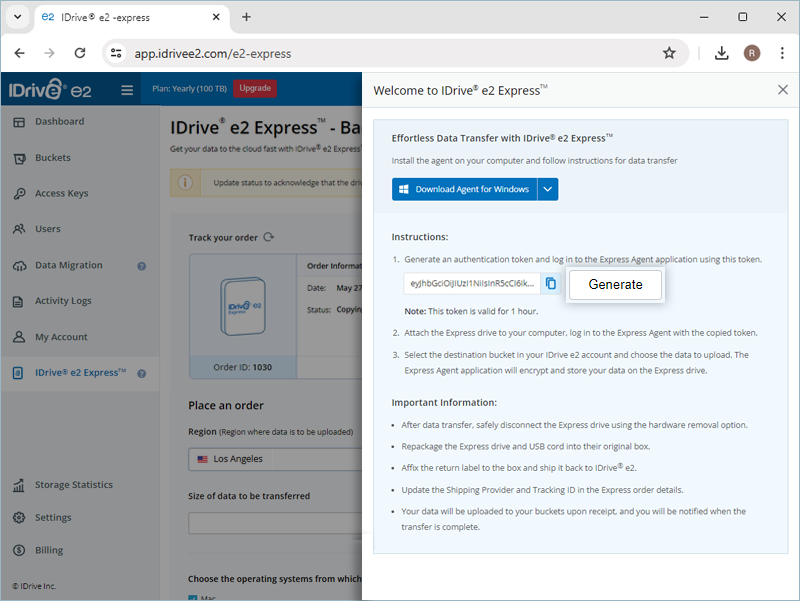This screenshot has width=800, height=601.
Task: Open help icon beside IDrive e2 Express
Action: [142, 373]
